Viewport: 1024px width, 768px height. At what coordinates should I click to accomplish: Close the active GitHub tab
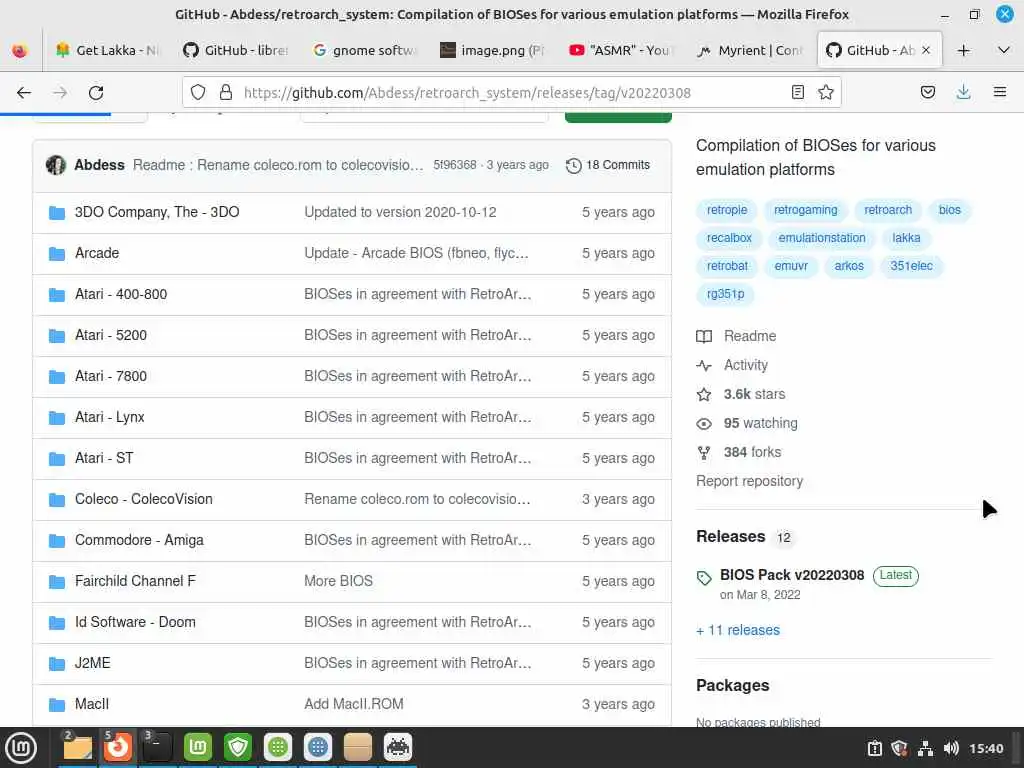click(x=926, y=50)
